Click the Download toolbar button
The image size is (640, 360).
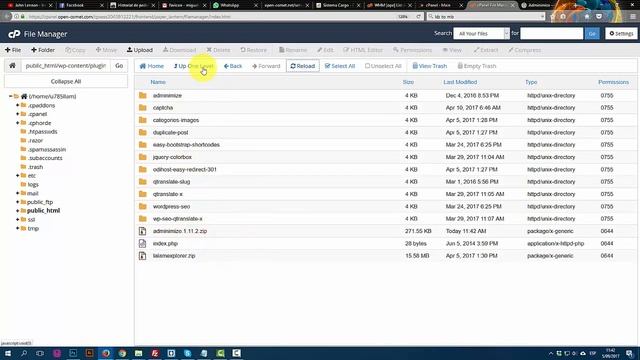(x=180, y=50)
